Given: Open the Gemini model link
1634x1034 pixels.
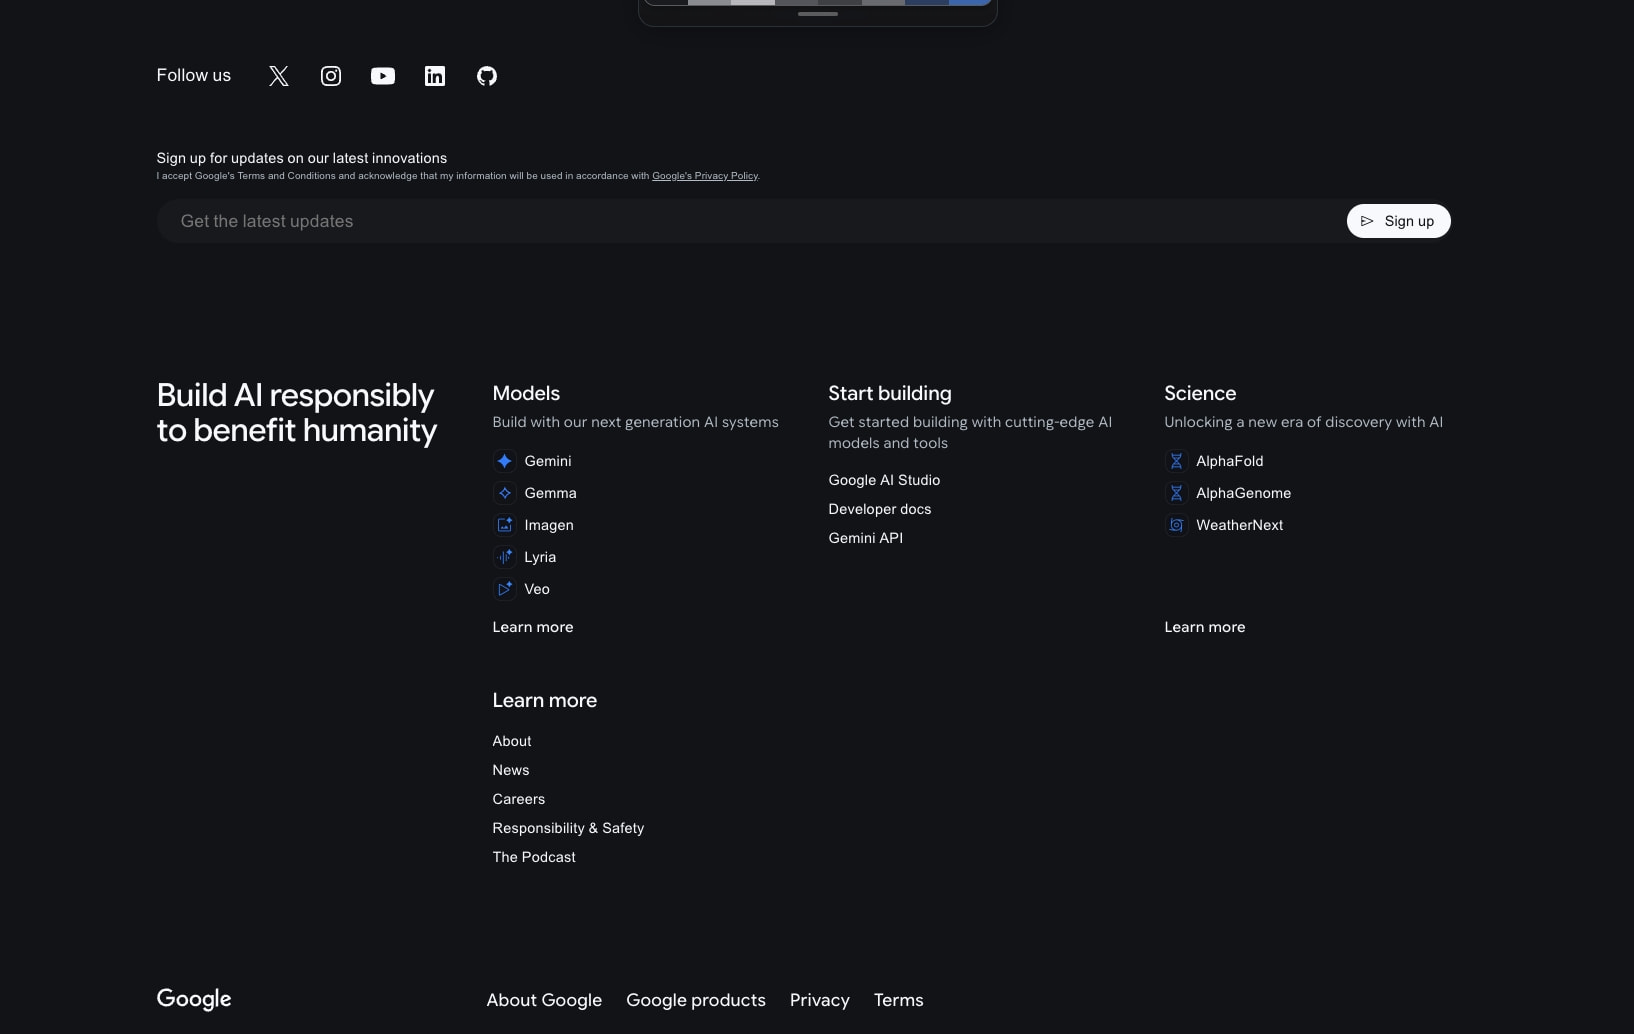Looking at the screenshot, I should pyautogui.click(x=548, y=461).
